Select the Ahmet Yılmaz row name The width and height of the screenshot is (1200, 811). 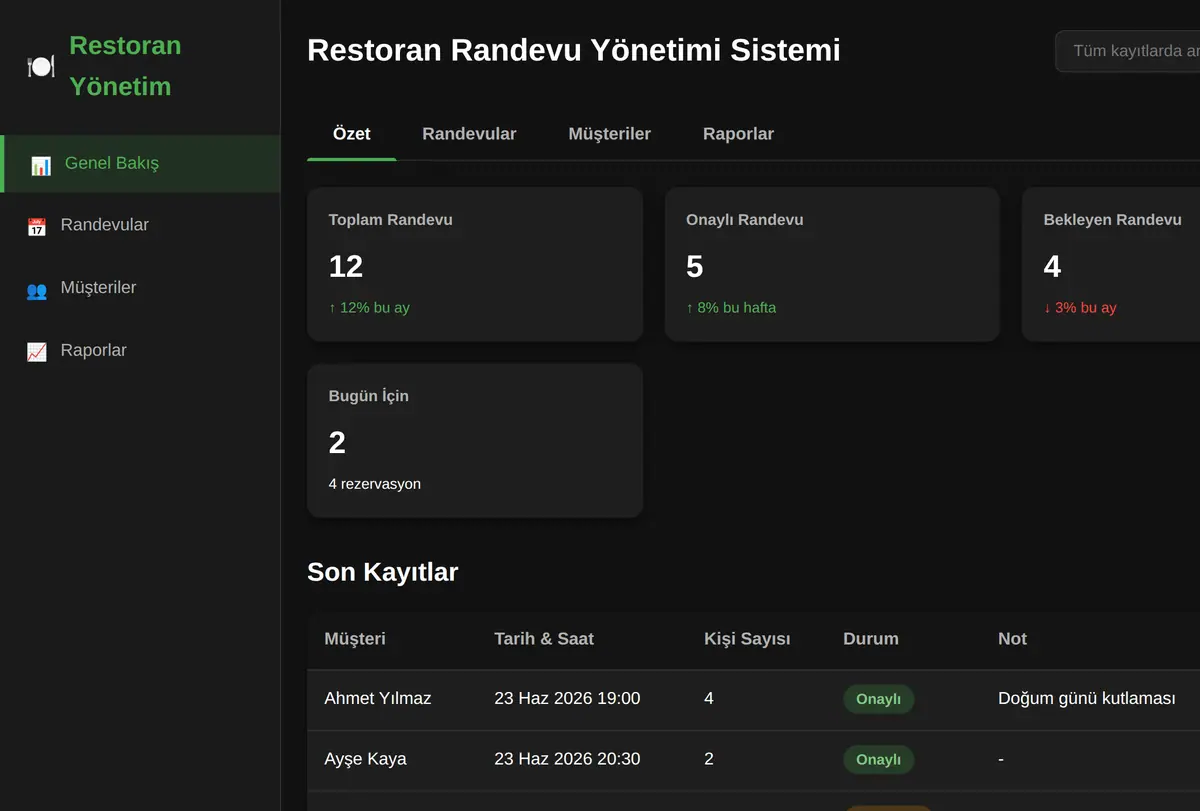coord(378,699)
